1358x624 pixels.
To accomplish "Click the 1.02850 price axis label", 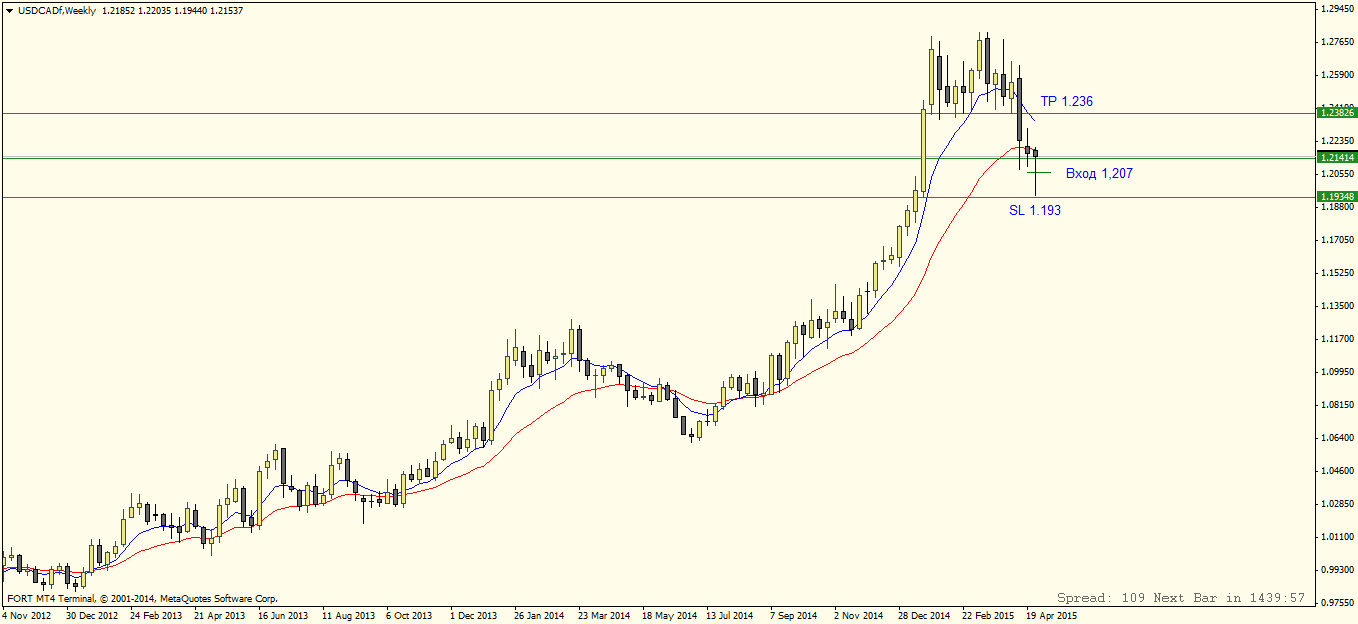I will coord(1339,504).
